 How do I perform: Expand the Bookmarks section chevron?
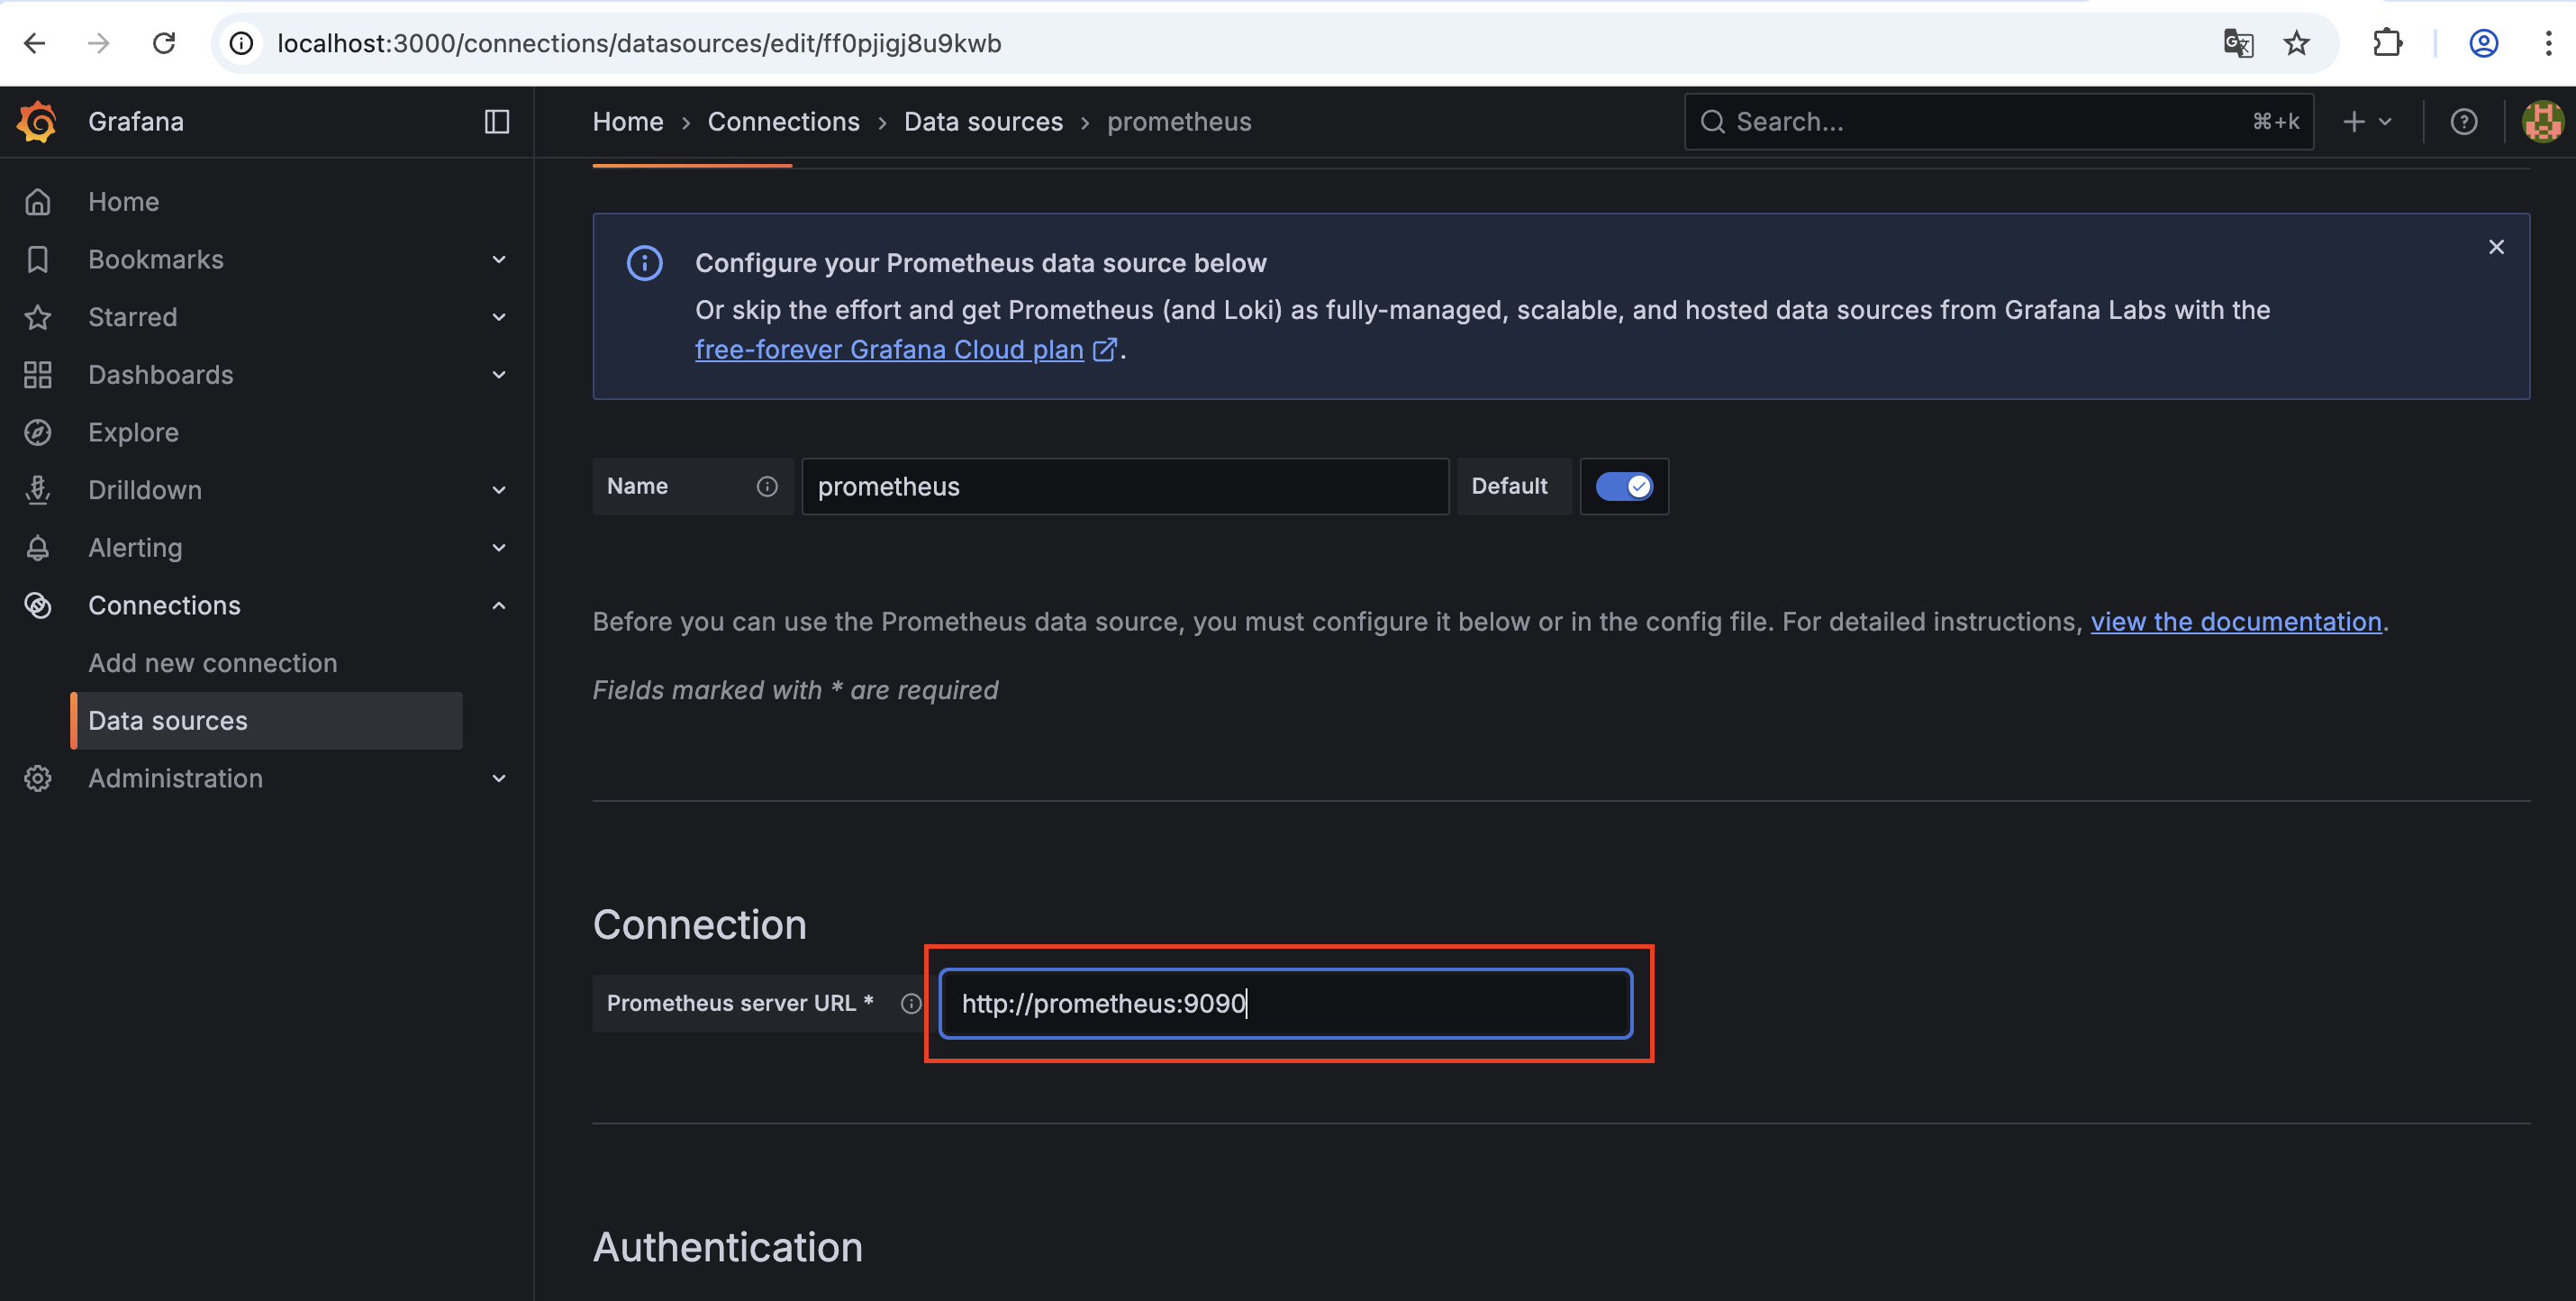coord(499,260)
